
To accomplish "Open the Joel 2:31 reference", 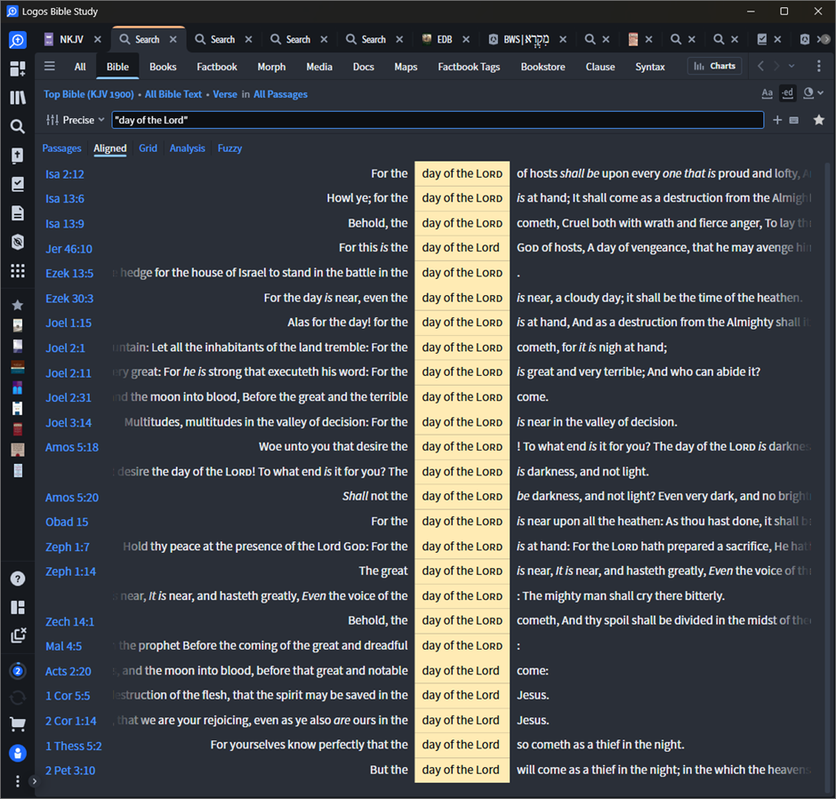I will click(x=68, y=398).
